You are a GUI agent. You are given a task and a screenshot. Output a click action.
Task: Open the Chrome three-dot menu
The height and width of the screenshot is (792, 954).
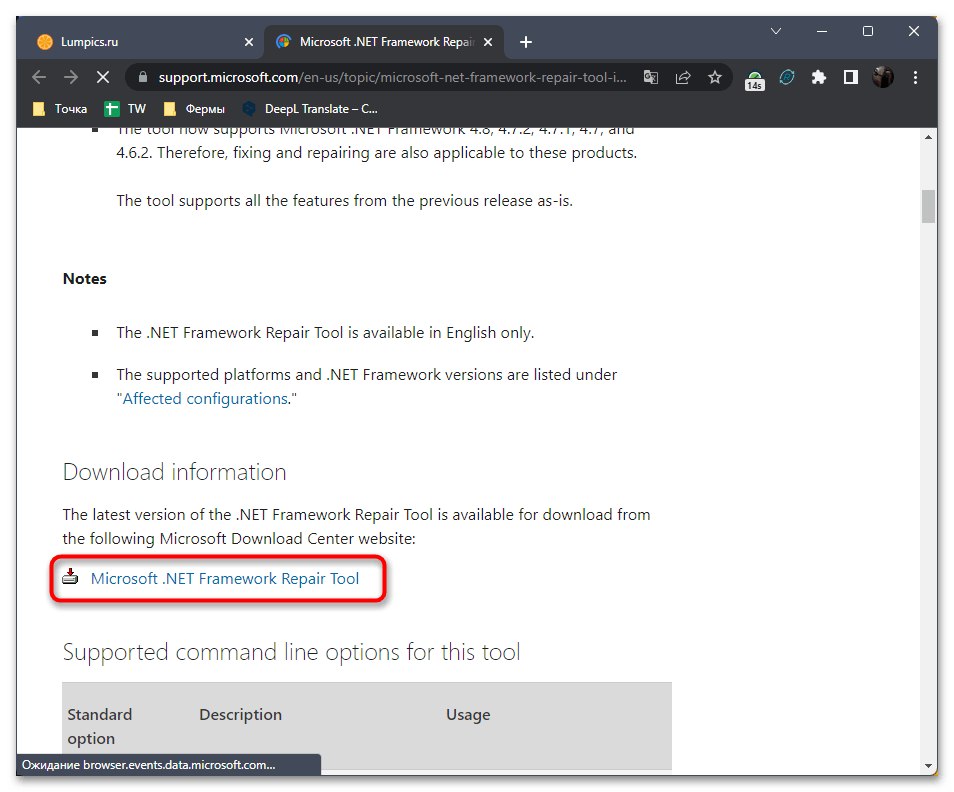click(915, 77)
